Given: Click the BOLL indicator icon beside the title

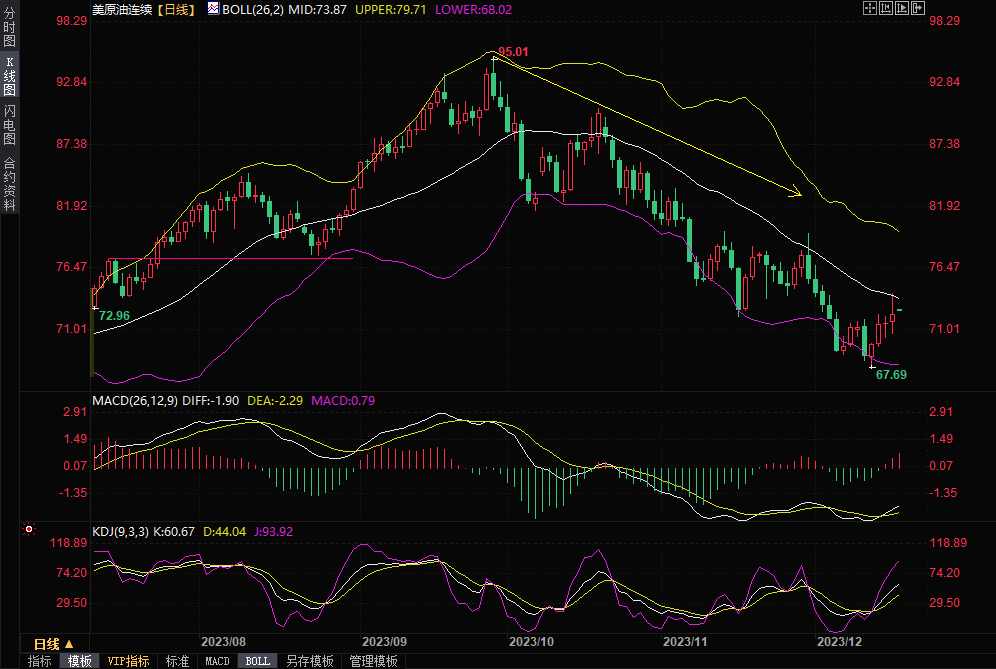Looking at the screenshot, I should (x=213, y=8).
